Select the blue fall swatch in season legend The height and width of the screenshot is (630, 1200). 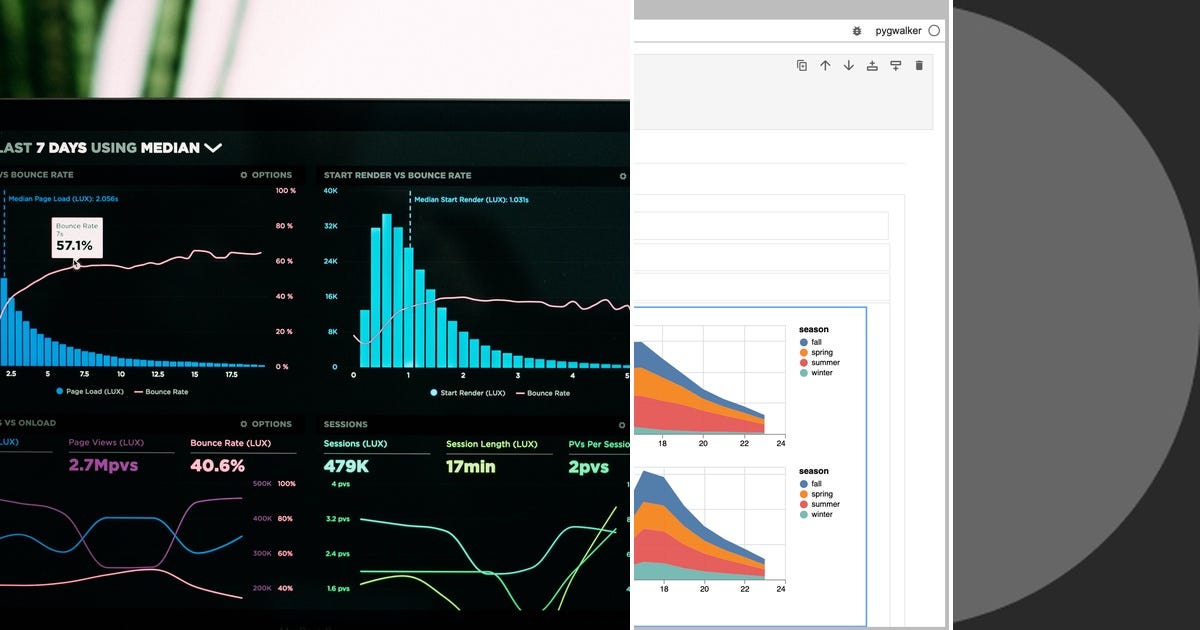[803, 342]
